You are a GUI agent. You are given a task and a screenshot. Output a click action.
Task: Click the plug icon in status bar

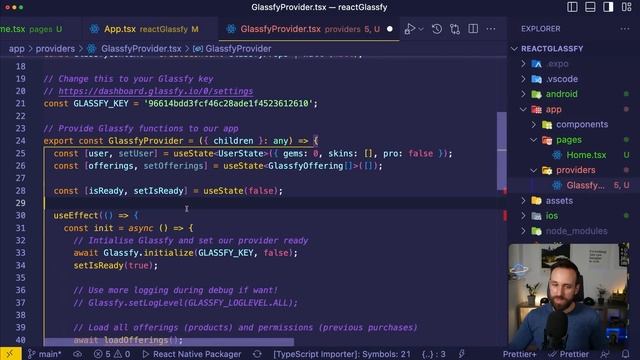(x=462, y=354)
